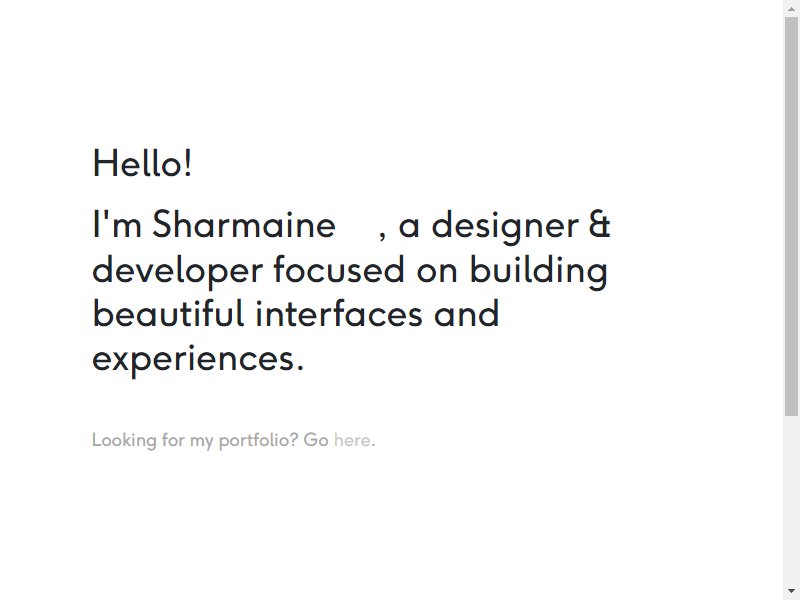Click the word "building"
800x600 pixels.
click(538, 271)
